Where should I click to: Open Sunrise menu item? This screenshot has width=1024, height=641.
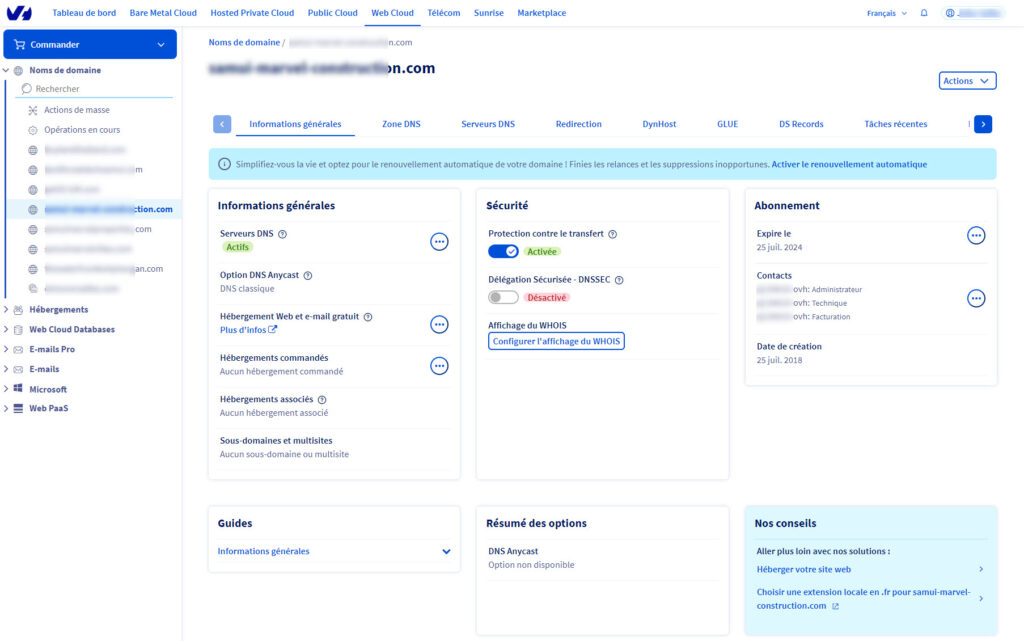(488, 13)
